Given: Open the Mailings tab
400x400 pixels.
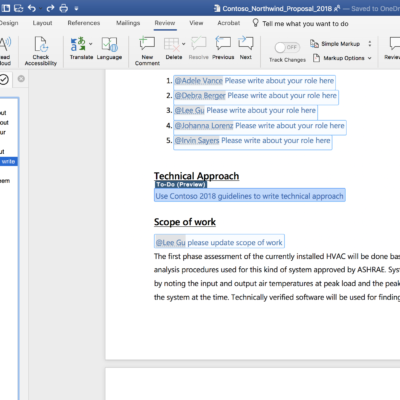Looking at the screenshot, I should coord(128,23).
